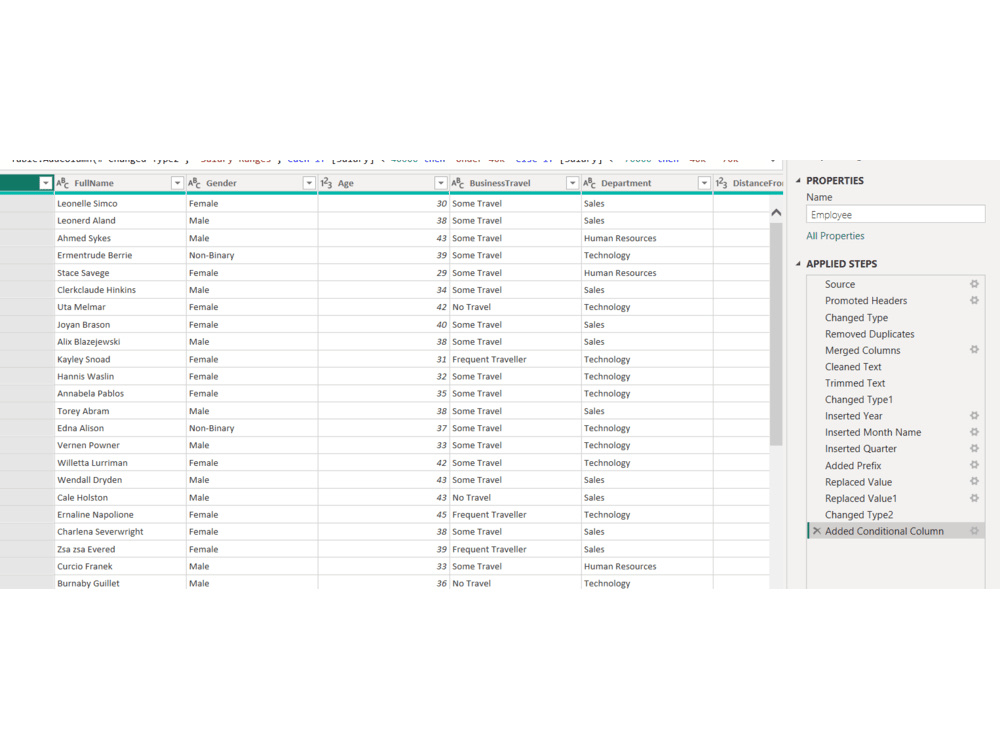The width and height of the screenshot is (1000, 750).
Task: Collapse the PROPERTIES section
Action: click(798, 180)
